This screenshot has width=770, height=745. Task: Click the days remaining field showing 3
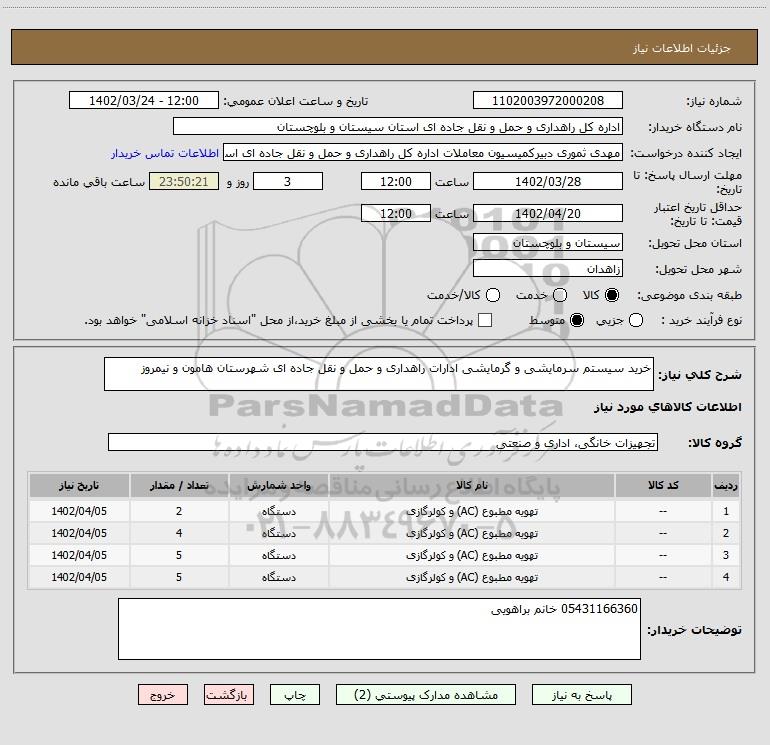point(288,181)
